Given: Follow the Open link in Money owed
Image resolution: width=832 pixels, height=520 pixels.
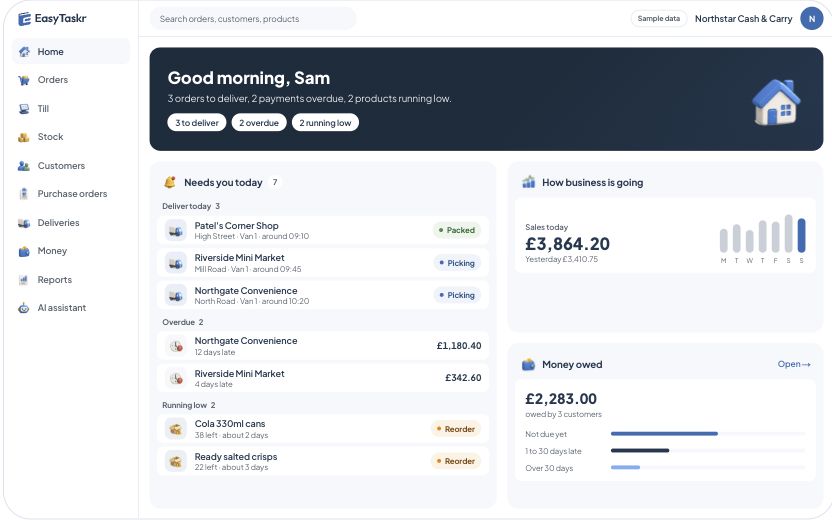Looking at the screenshot, I should pos(794,364).
